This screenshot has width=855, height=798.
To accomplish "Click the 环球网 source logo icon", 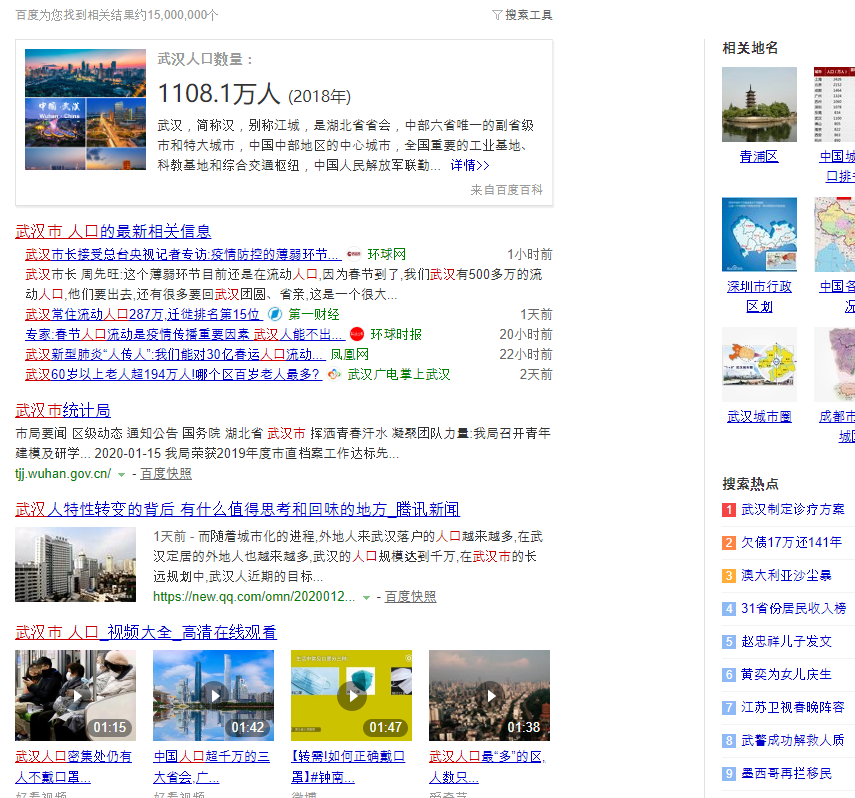I will [353, 254].
